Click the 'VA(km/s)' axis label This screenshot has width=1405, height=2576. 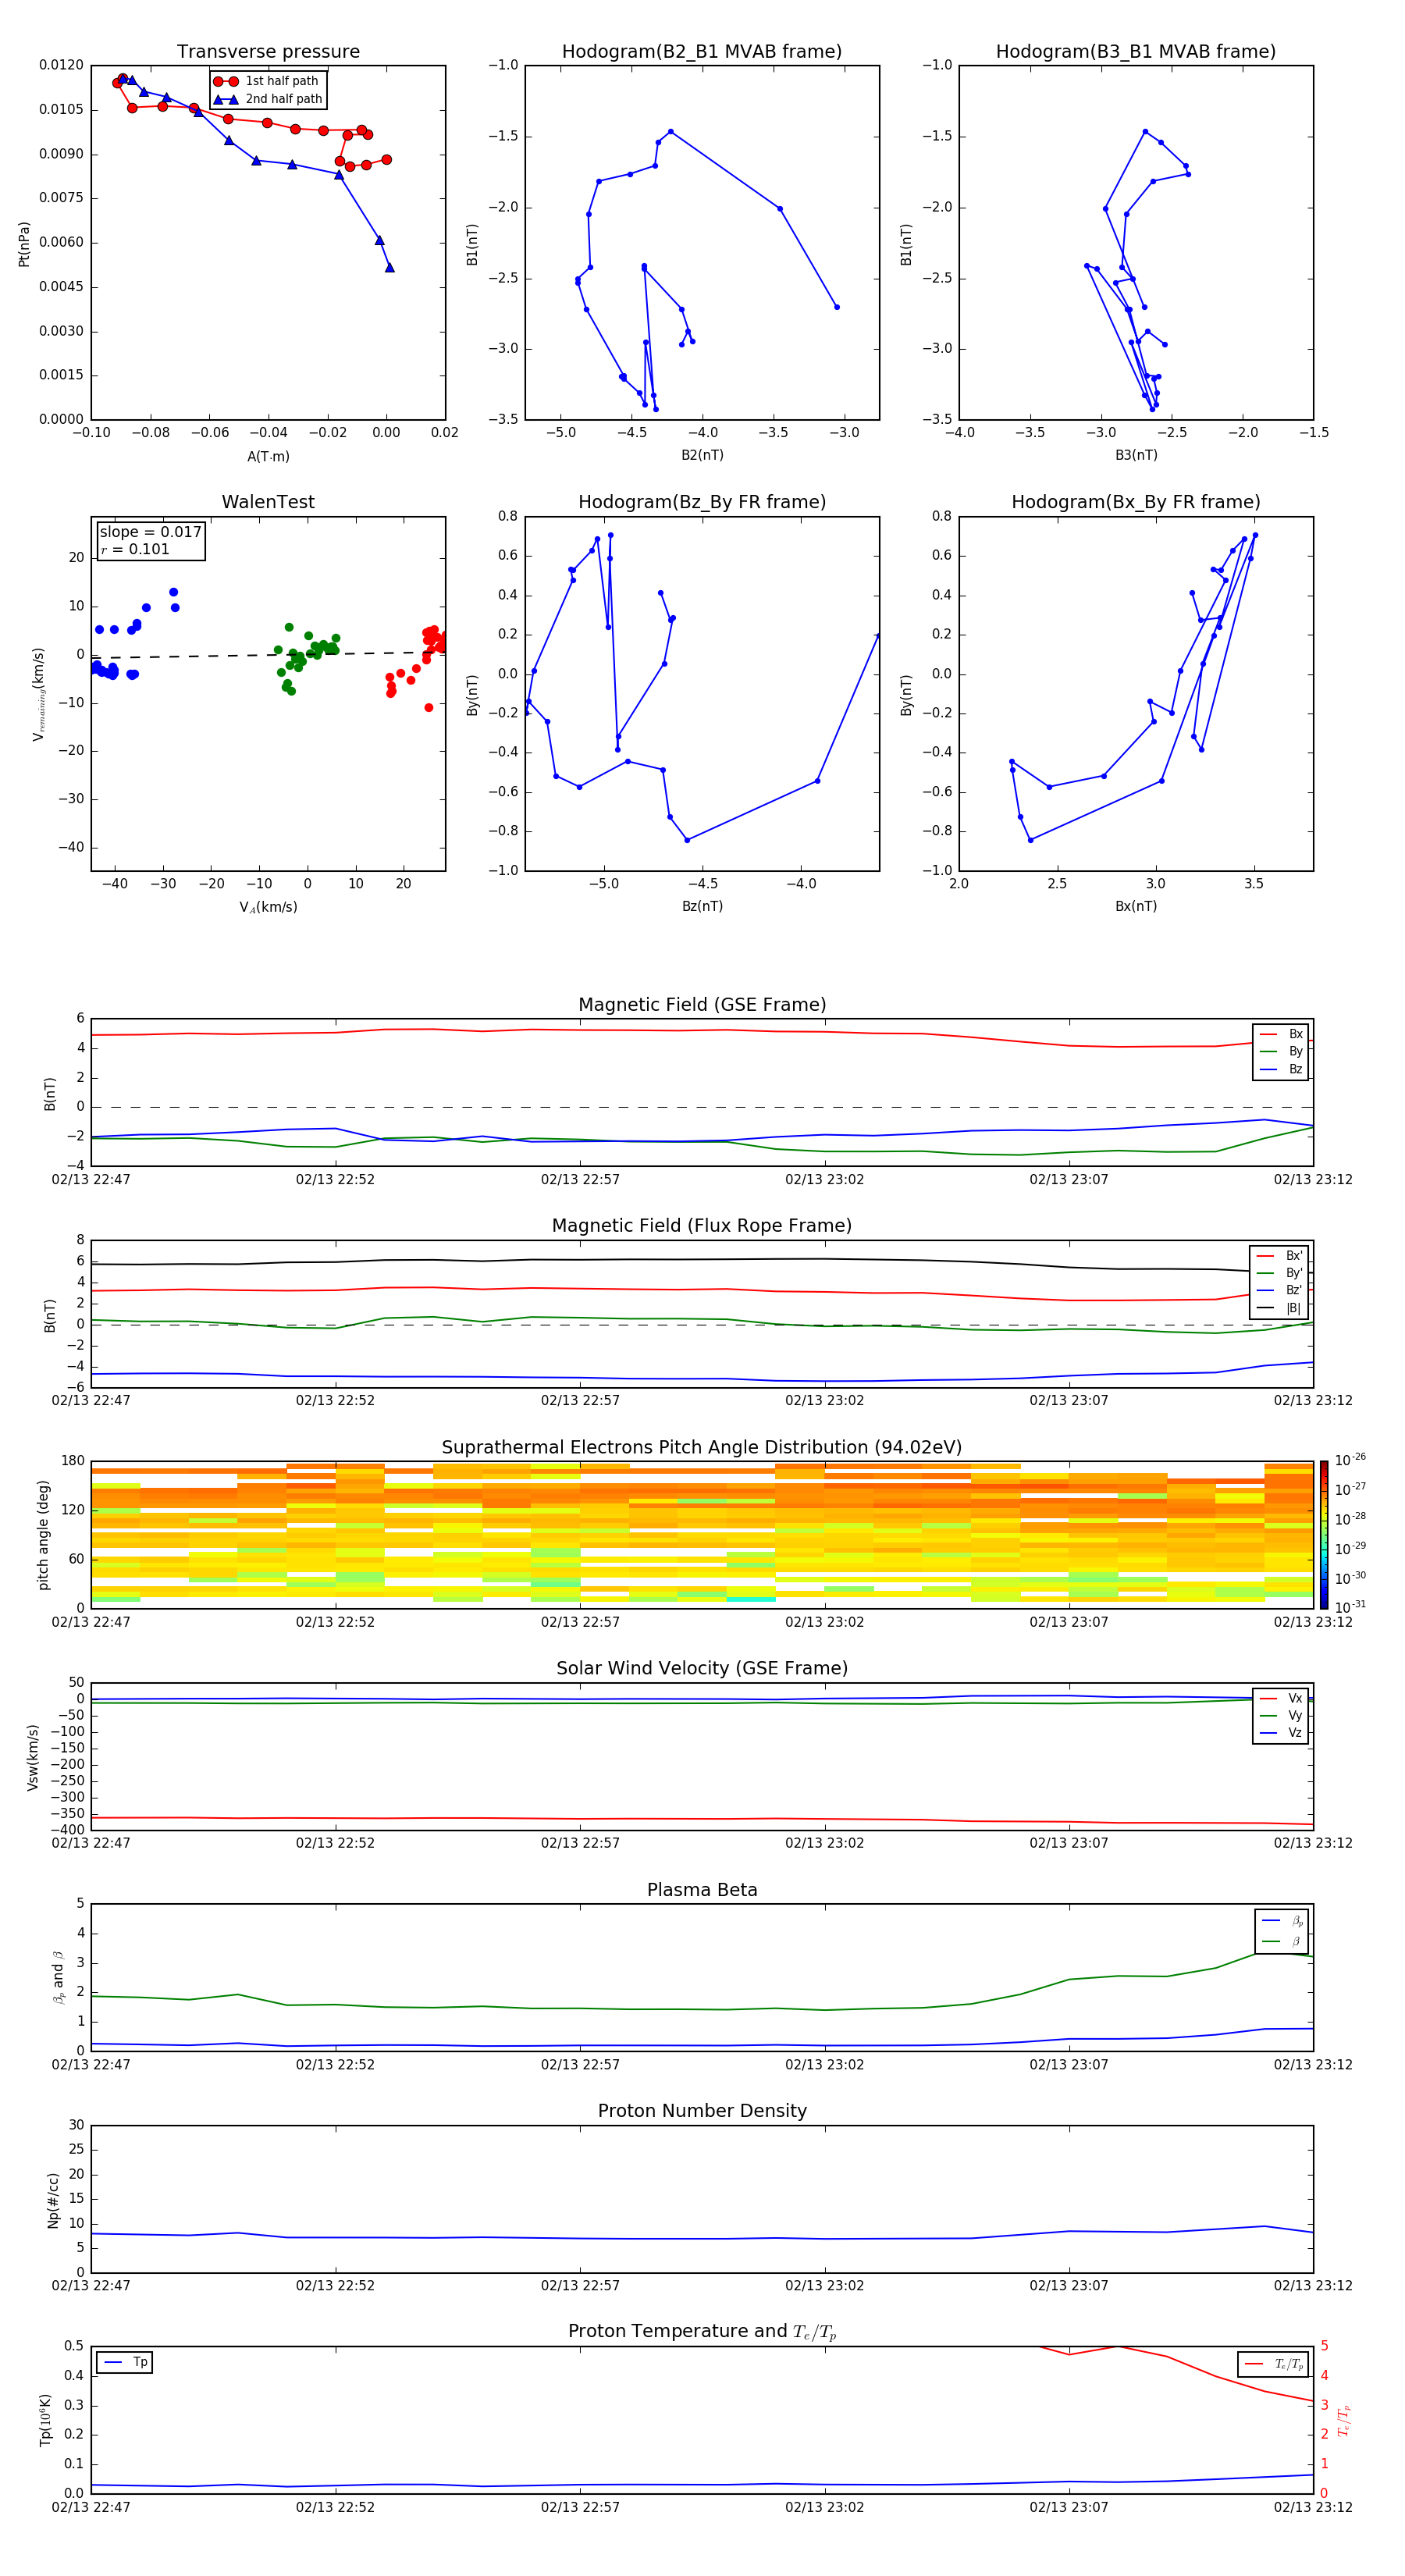pyautogui.click(x=268, y=907)
